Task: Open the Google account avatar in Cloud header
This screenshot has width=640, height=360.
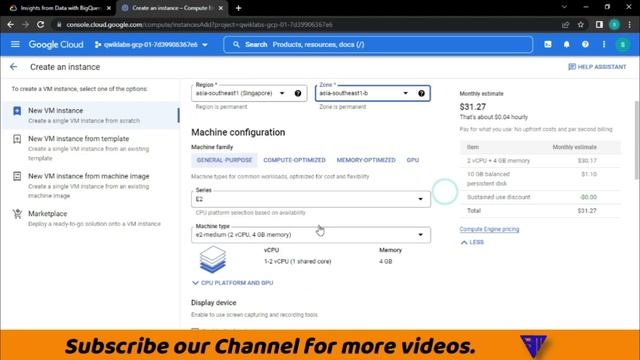Action: click(x=622, y=44)
